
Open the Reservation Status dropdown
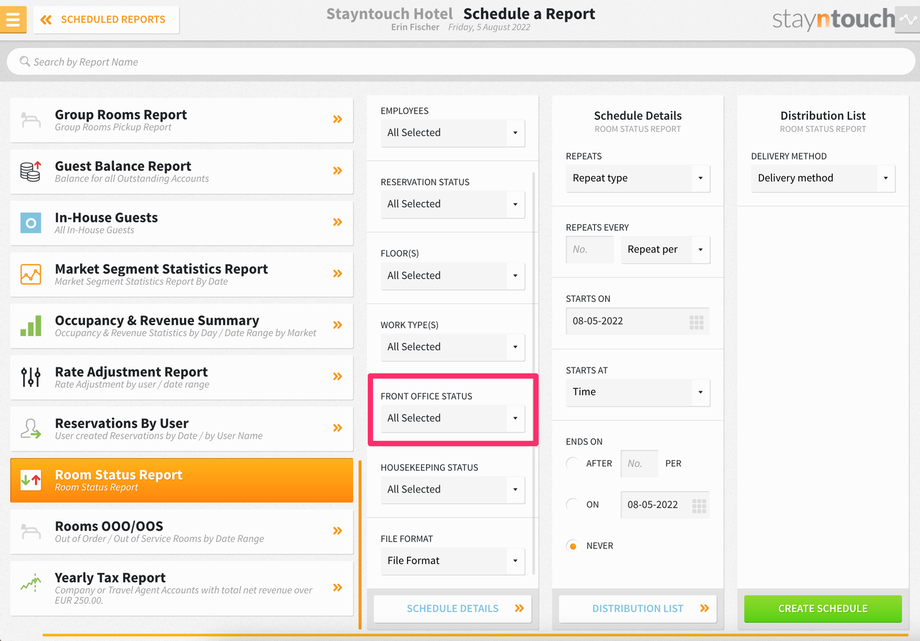tap(452, 204)
